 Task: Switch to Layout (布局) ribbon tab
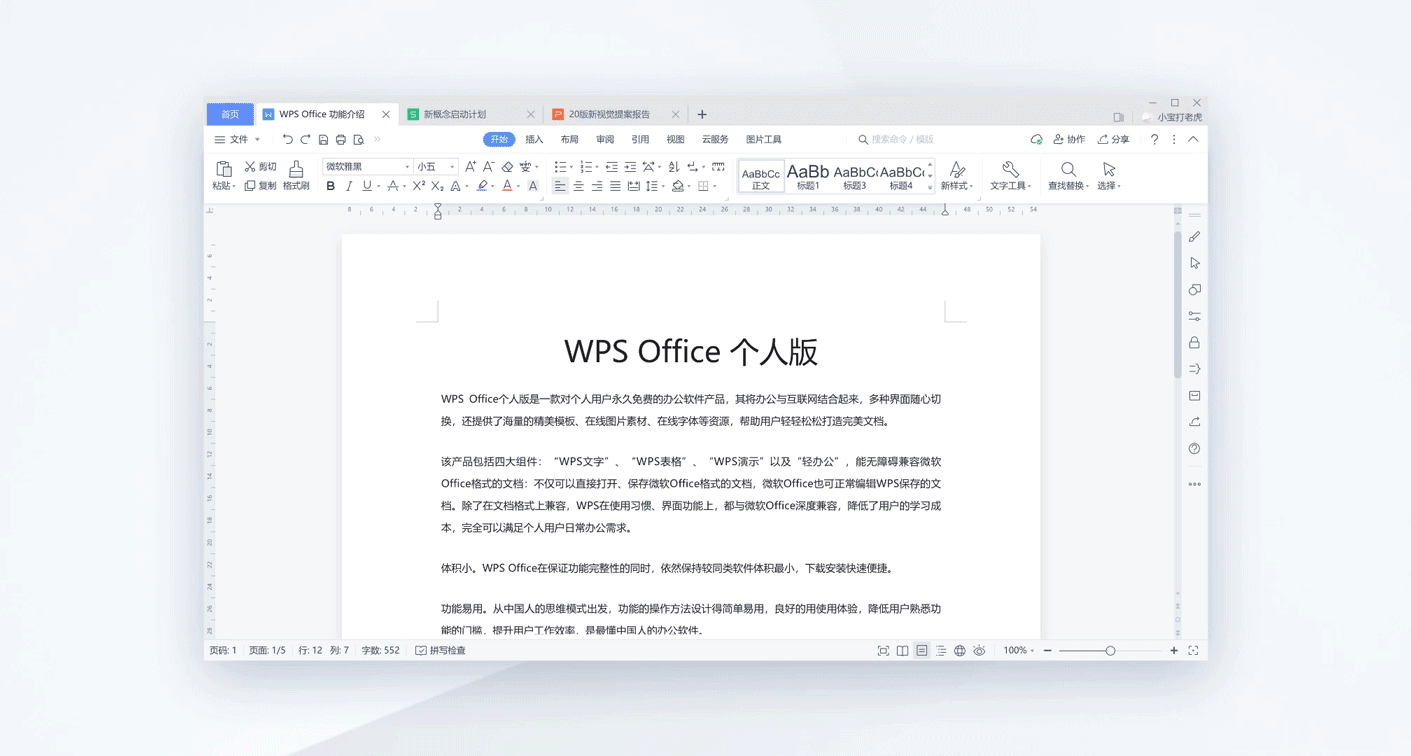pyautogui.click(x=569, y=140)
